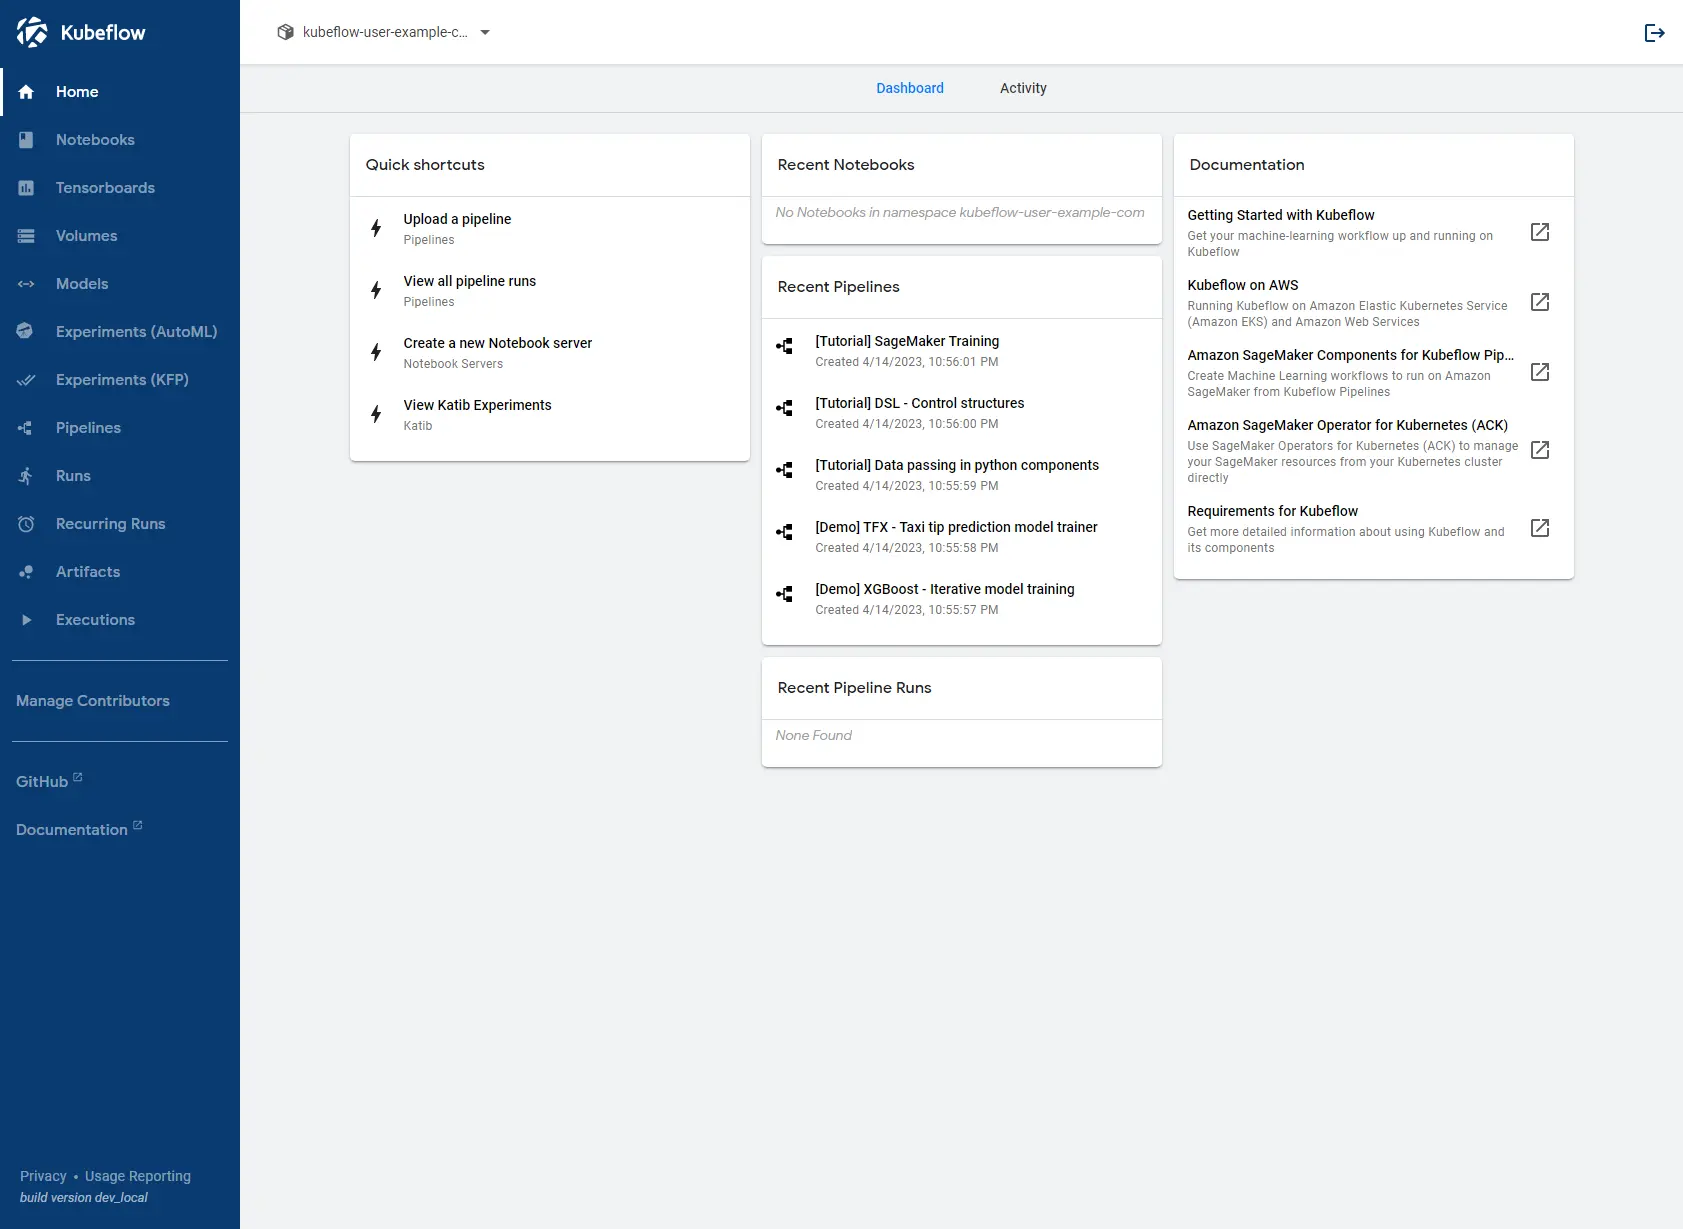The height and width of the screenshot is (1229, 1683).
Task: Click the Upload a pipeline shortcut
Action: click(x=550, y=228)
